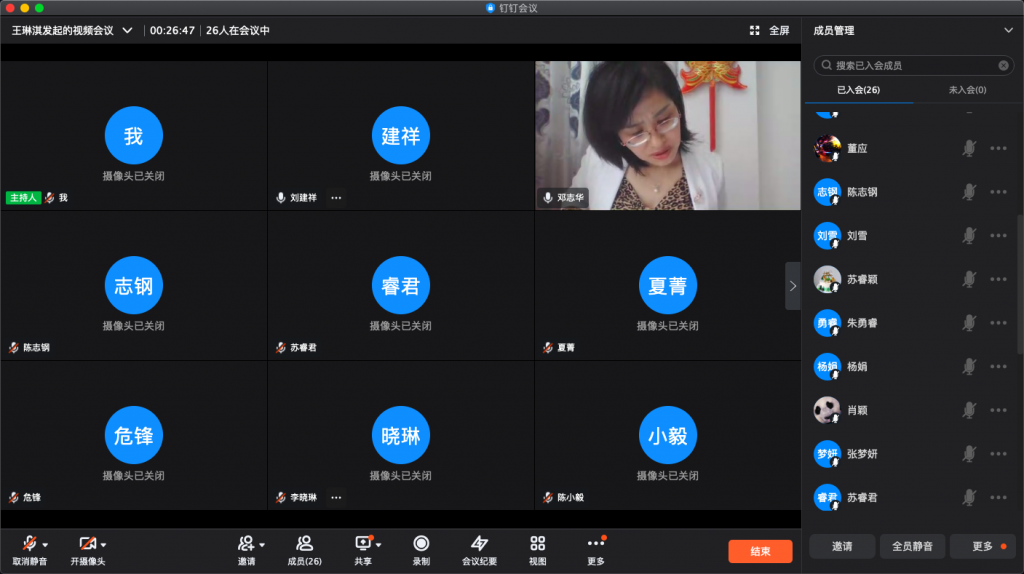Toggle 取消静音 microphone button
Screen dimensions: 1024x574
point(29,544)
